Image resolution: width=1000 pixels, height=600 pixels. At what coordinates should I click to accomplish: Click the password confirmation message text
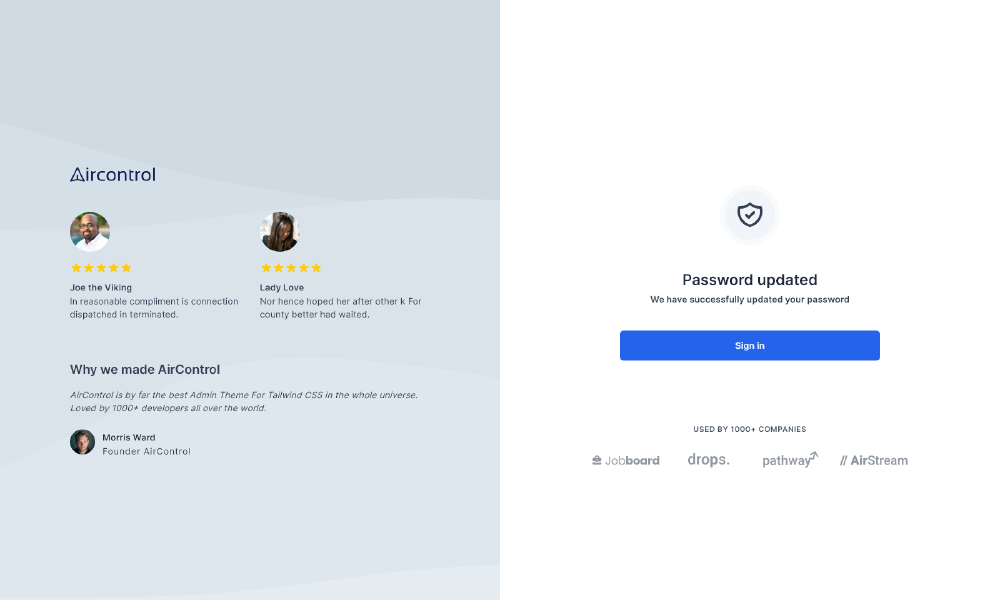tap(750, 299)
